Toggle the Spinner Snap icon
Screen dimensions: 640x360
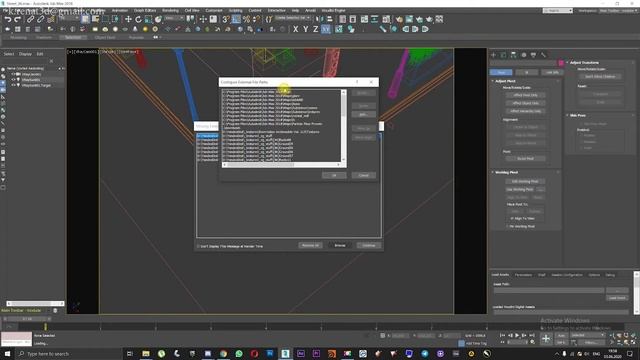[x=256, y=19]
